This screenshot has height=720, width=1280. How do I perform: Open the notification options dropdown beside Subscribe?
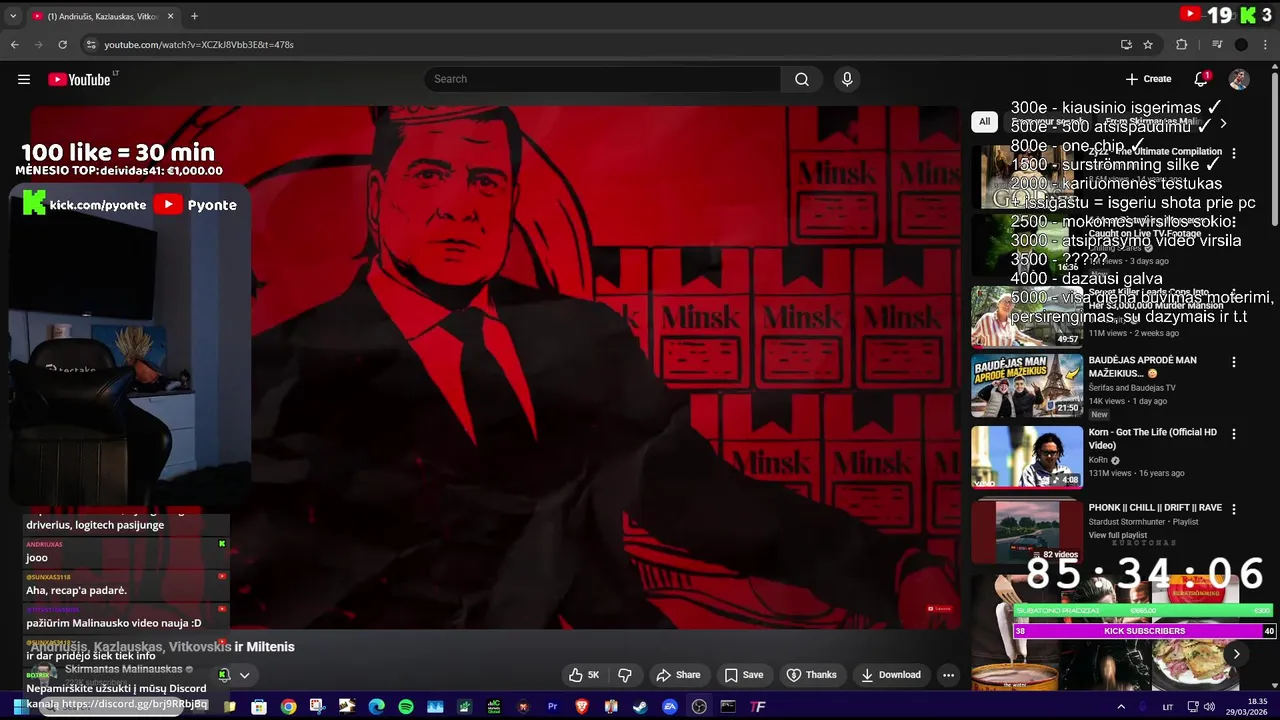244,675
